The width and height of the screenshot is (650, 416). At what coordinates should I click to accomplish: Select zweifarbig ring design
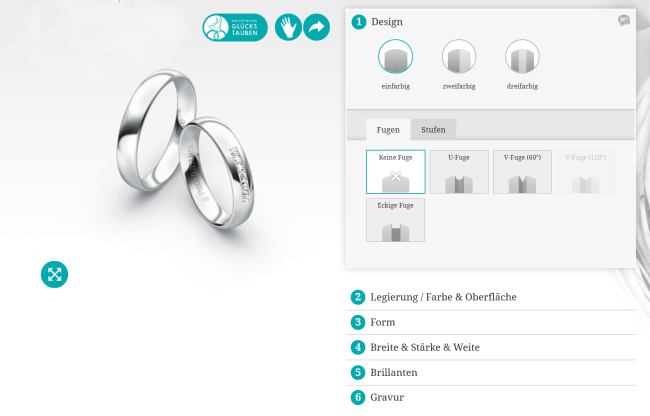(459, 58)
